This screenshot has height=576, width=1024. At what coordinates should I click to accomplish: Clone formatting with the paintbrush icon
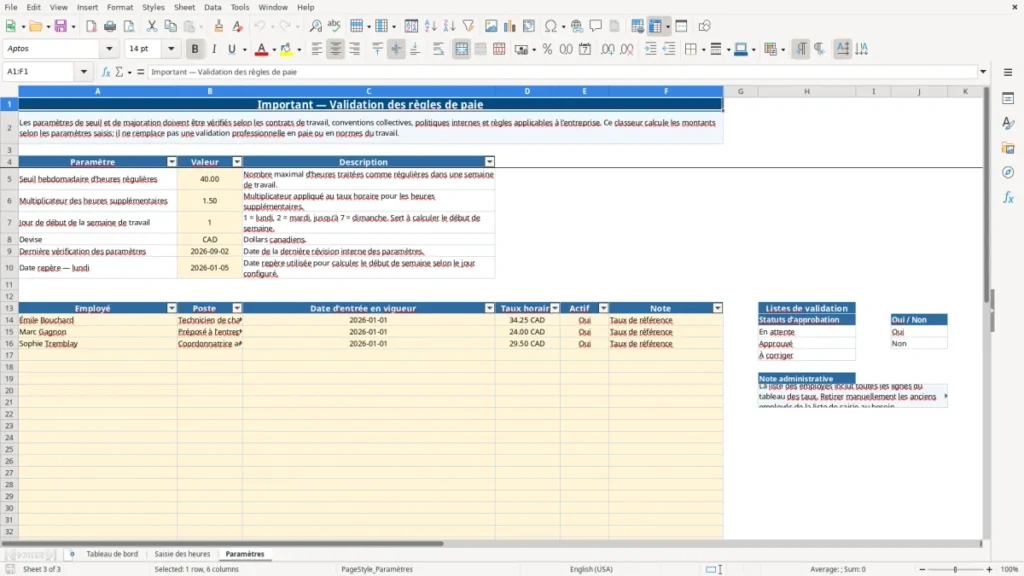click(218, 26)
